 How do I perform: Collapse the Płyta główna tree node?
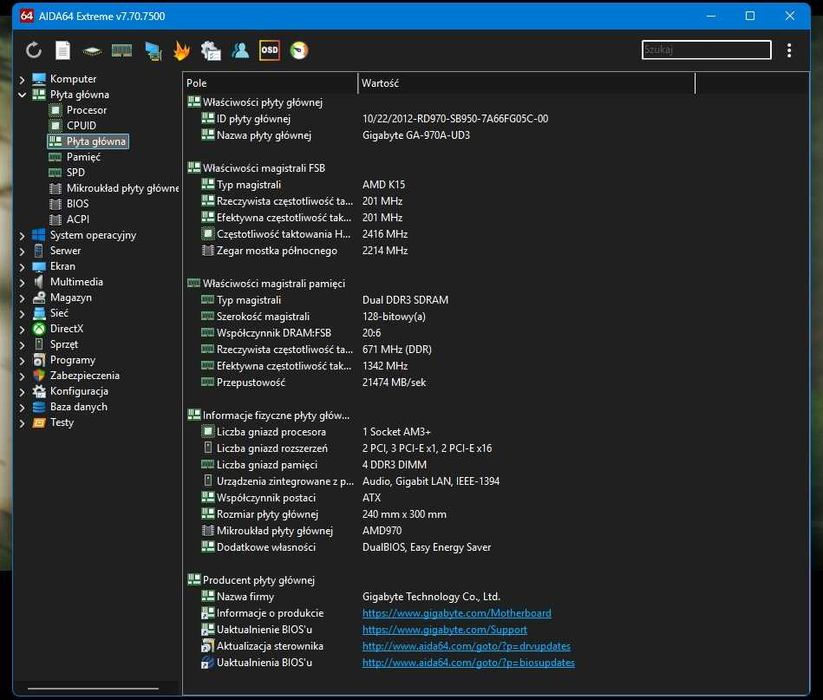pos(22,95)
